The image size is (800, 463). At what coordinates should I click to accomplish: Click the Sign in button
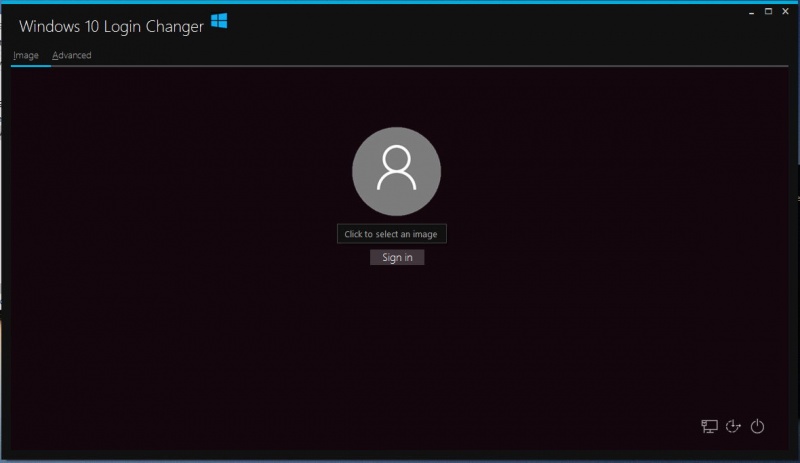(397, 258)
